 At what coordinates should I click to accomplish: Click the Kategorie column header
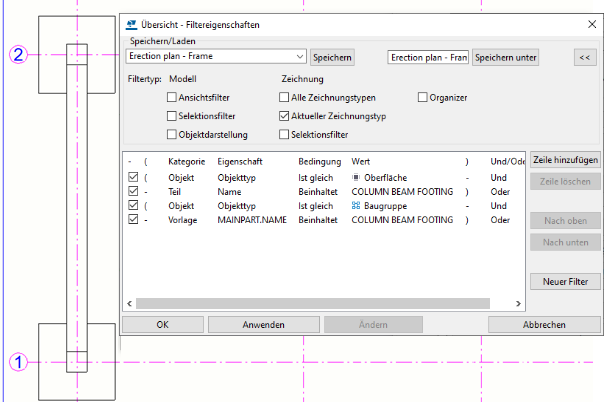(x=186, y=161)
